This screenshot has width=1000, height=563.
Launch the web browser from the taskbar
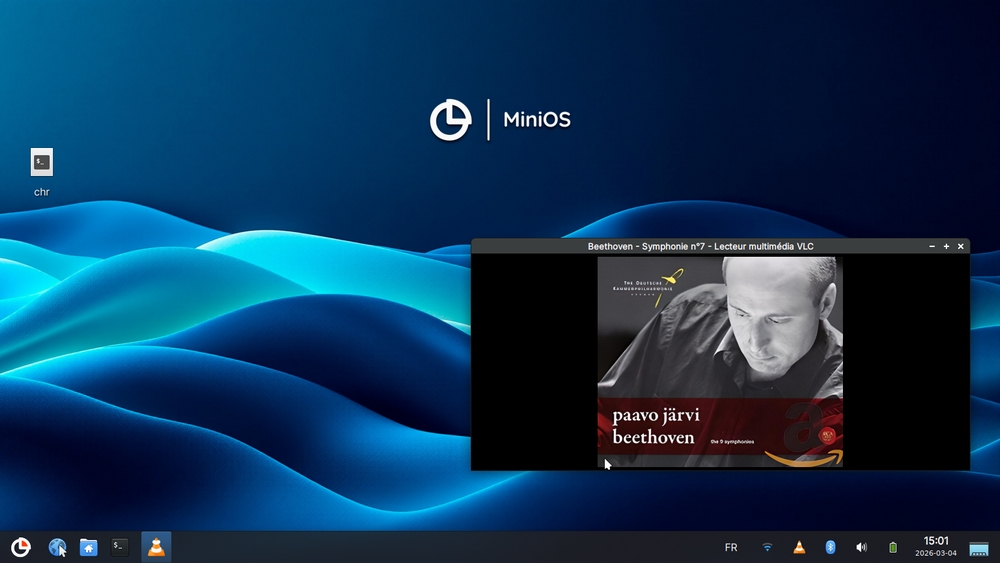coord(57,547)
